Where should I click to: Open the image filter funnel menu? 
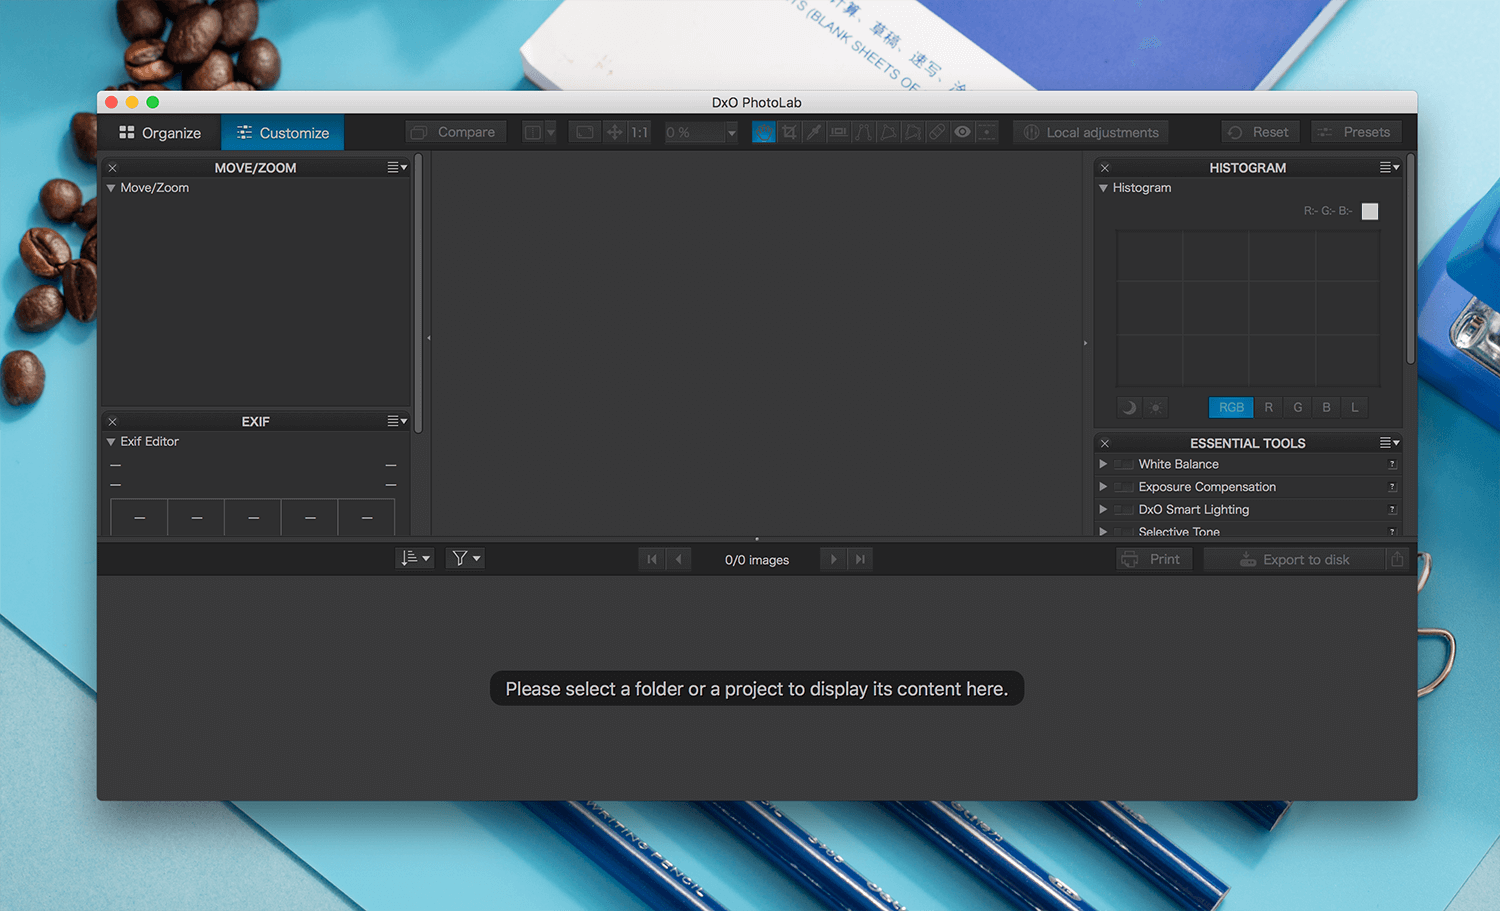(x=466, y=558)
